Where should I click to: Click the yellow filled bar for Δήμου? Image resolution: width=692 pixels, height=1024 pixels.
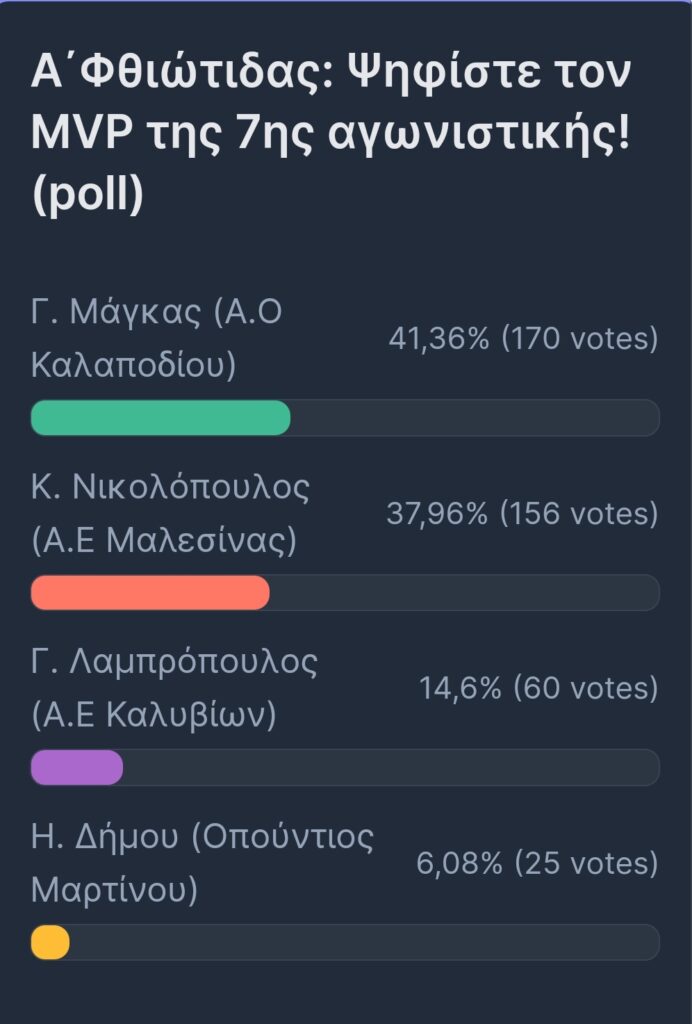[x=50, y=942]
